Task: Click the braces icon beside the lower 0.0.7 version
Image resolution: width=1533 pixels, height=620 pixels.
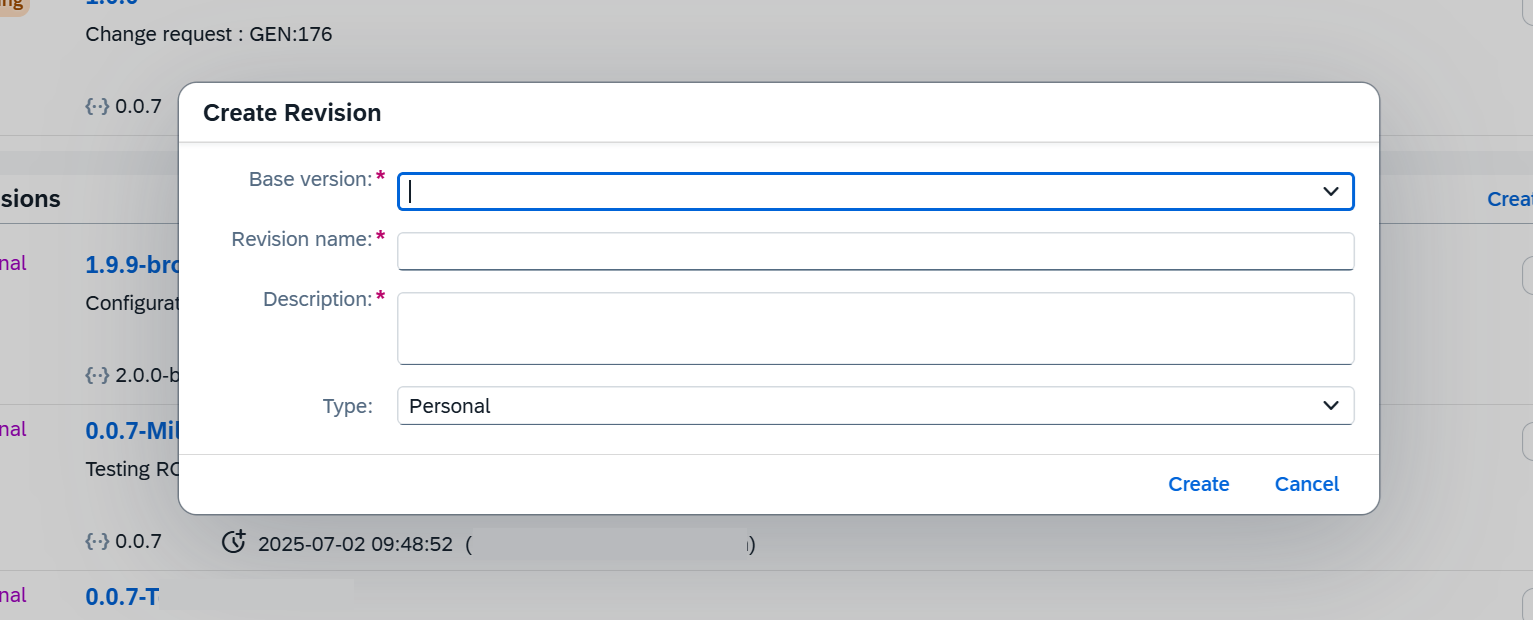Action: [97, 541]
